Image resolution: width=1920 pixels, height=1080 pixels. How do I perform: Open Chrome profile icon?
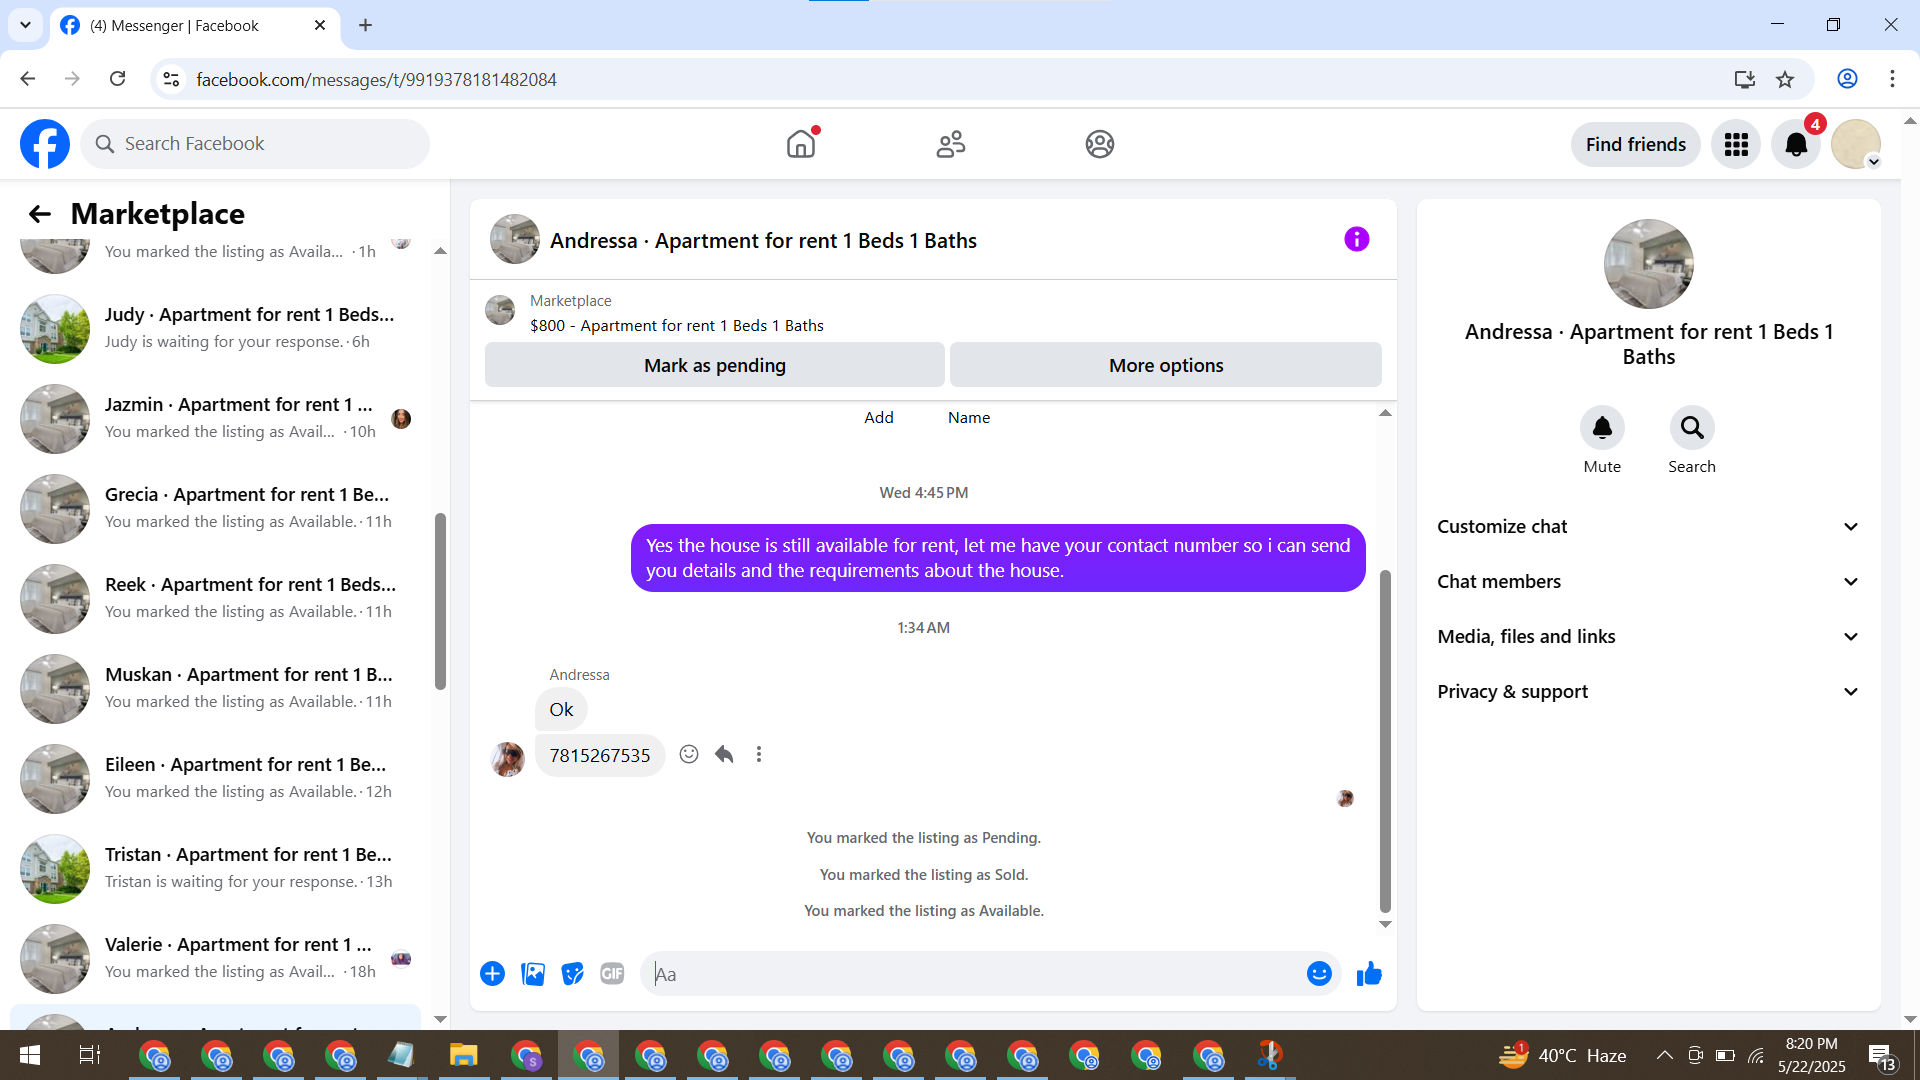point(1847,79)
